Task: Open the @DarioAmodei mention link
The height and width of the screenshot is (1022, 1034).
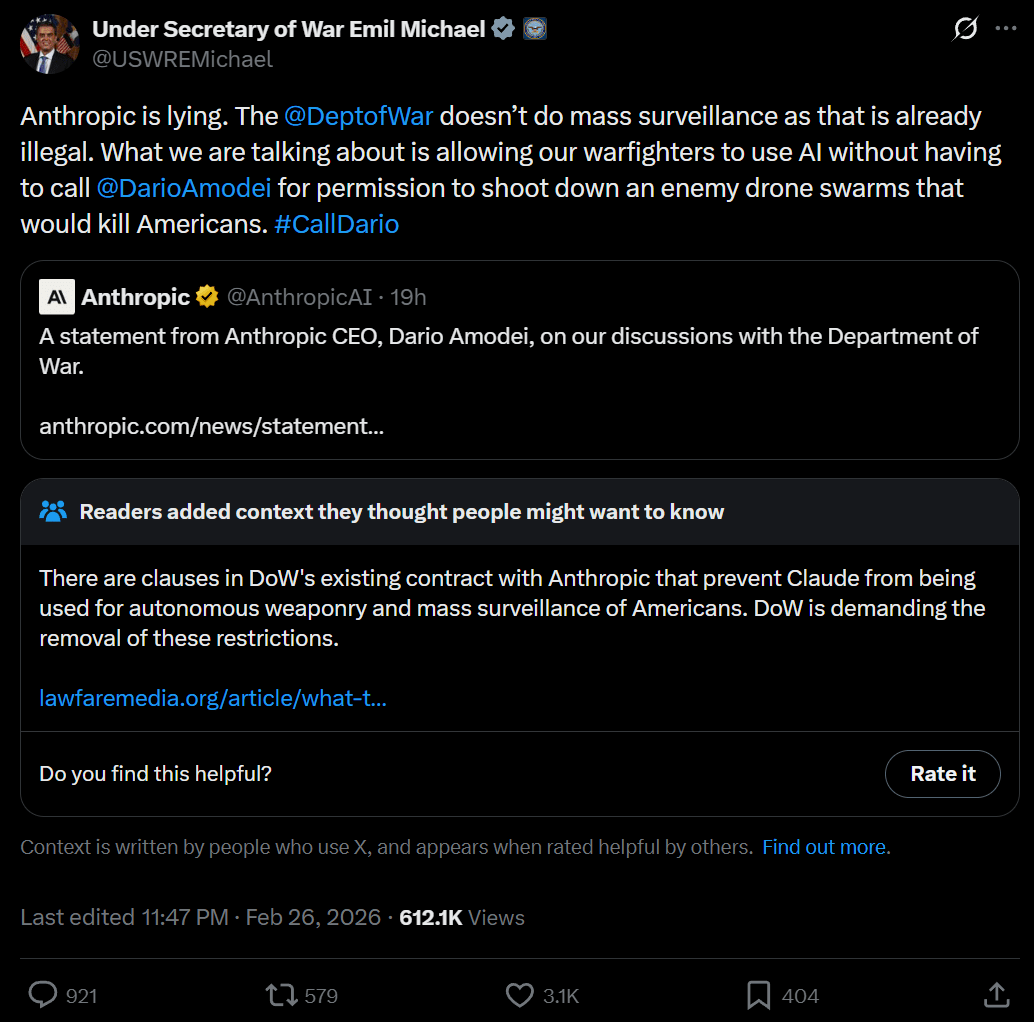Action: tap(184, 189)
